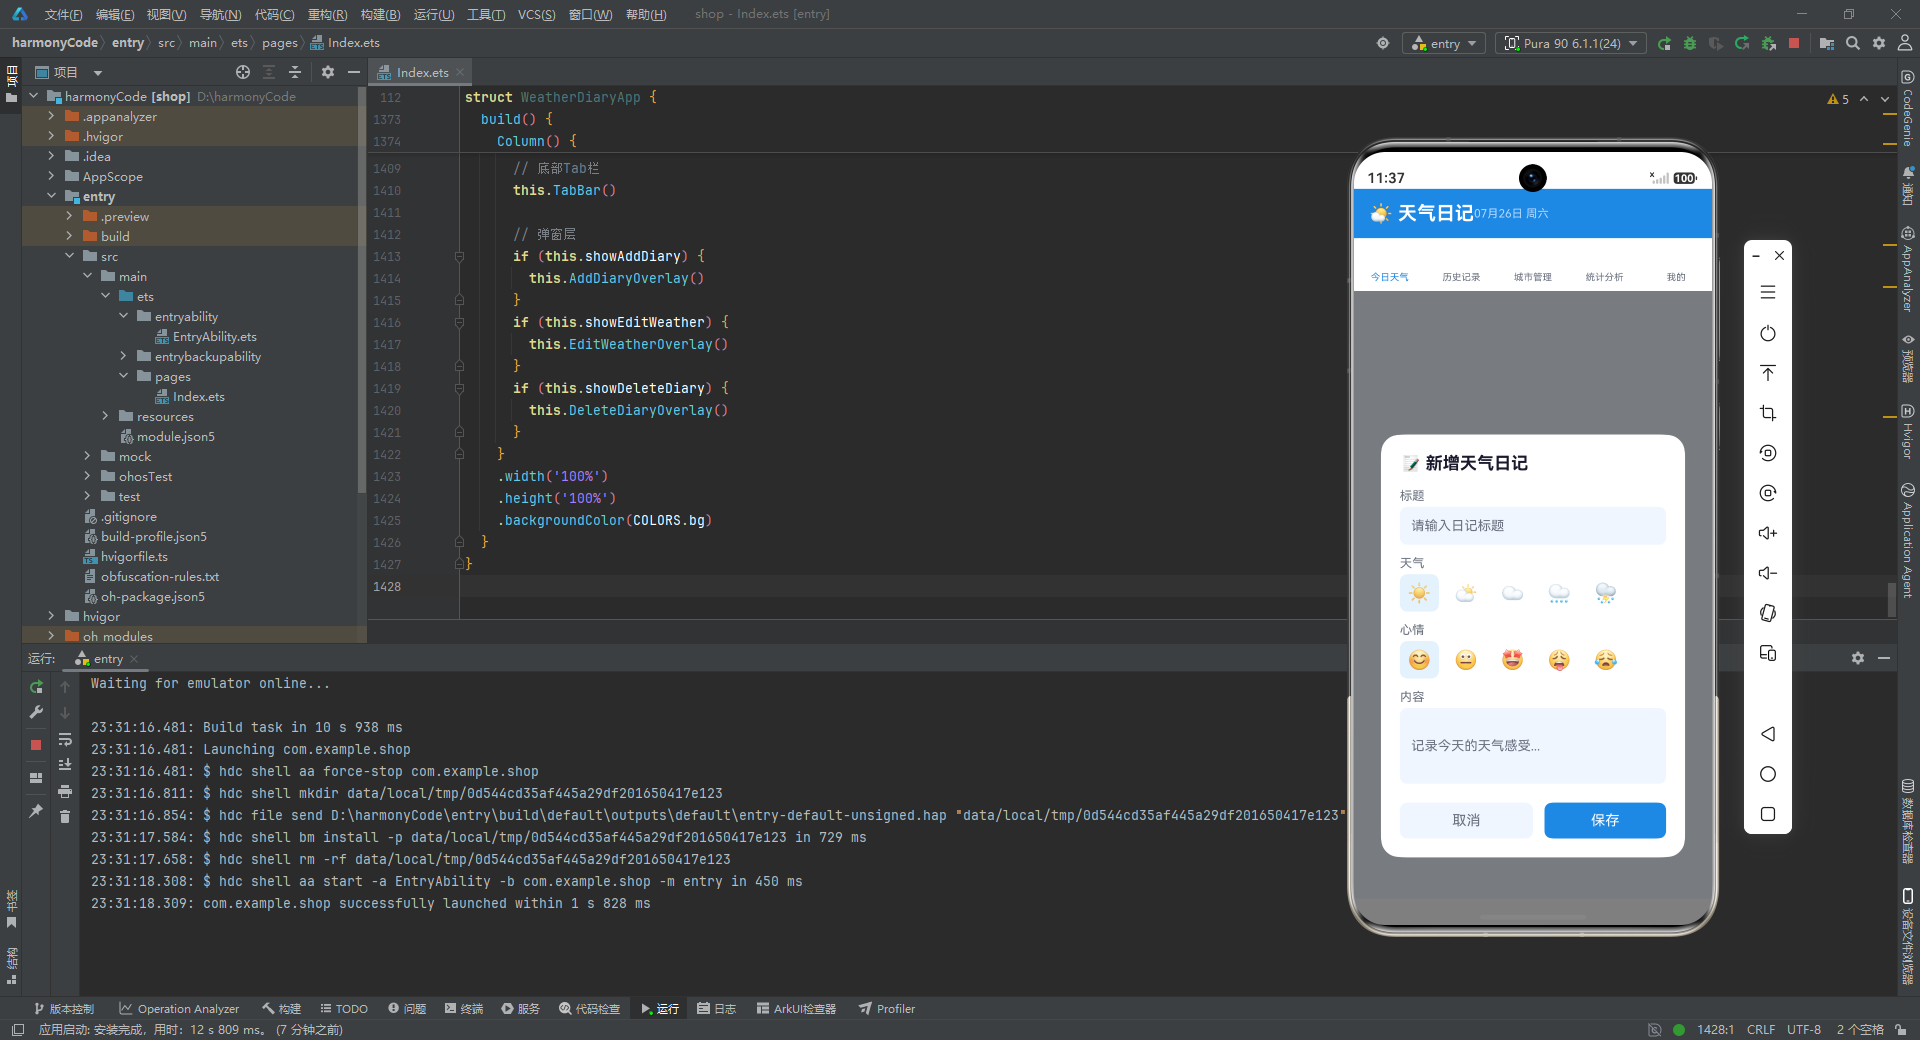Select the neutral face mood emoji

[1466, 660]
